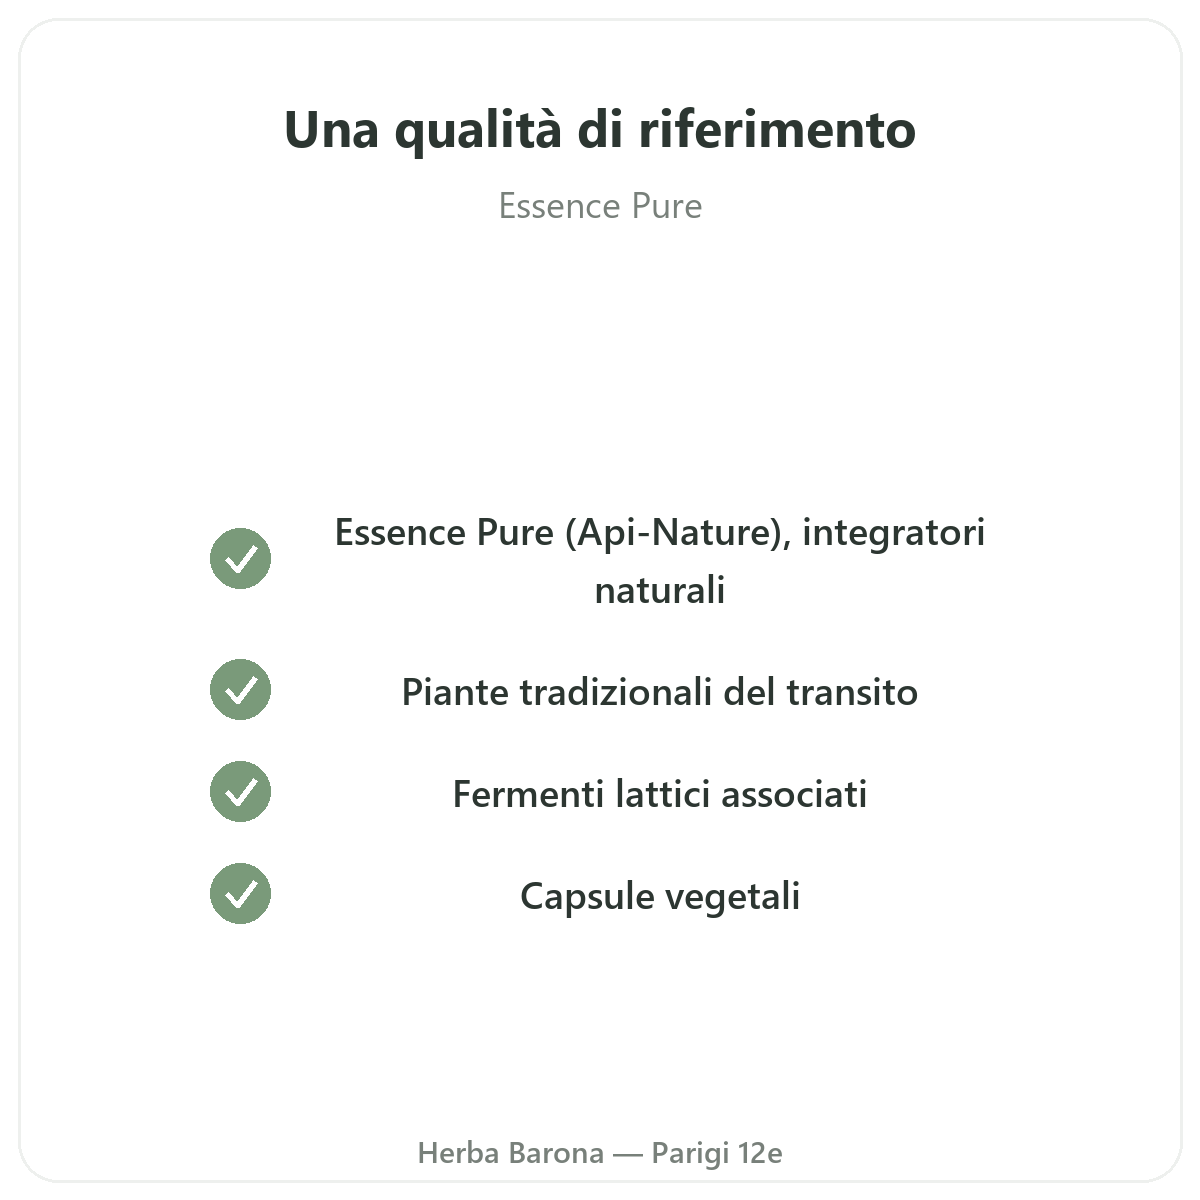
Task: Click the 'Essence Pure' subtitle under the heading
Action: coord(600,206)
